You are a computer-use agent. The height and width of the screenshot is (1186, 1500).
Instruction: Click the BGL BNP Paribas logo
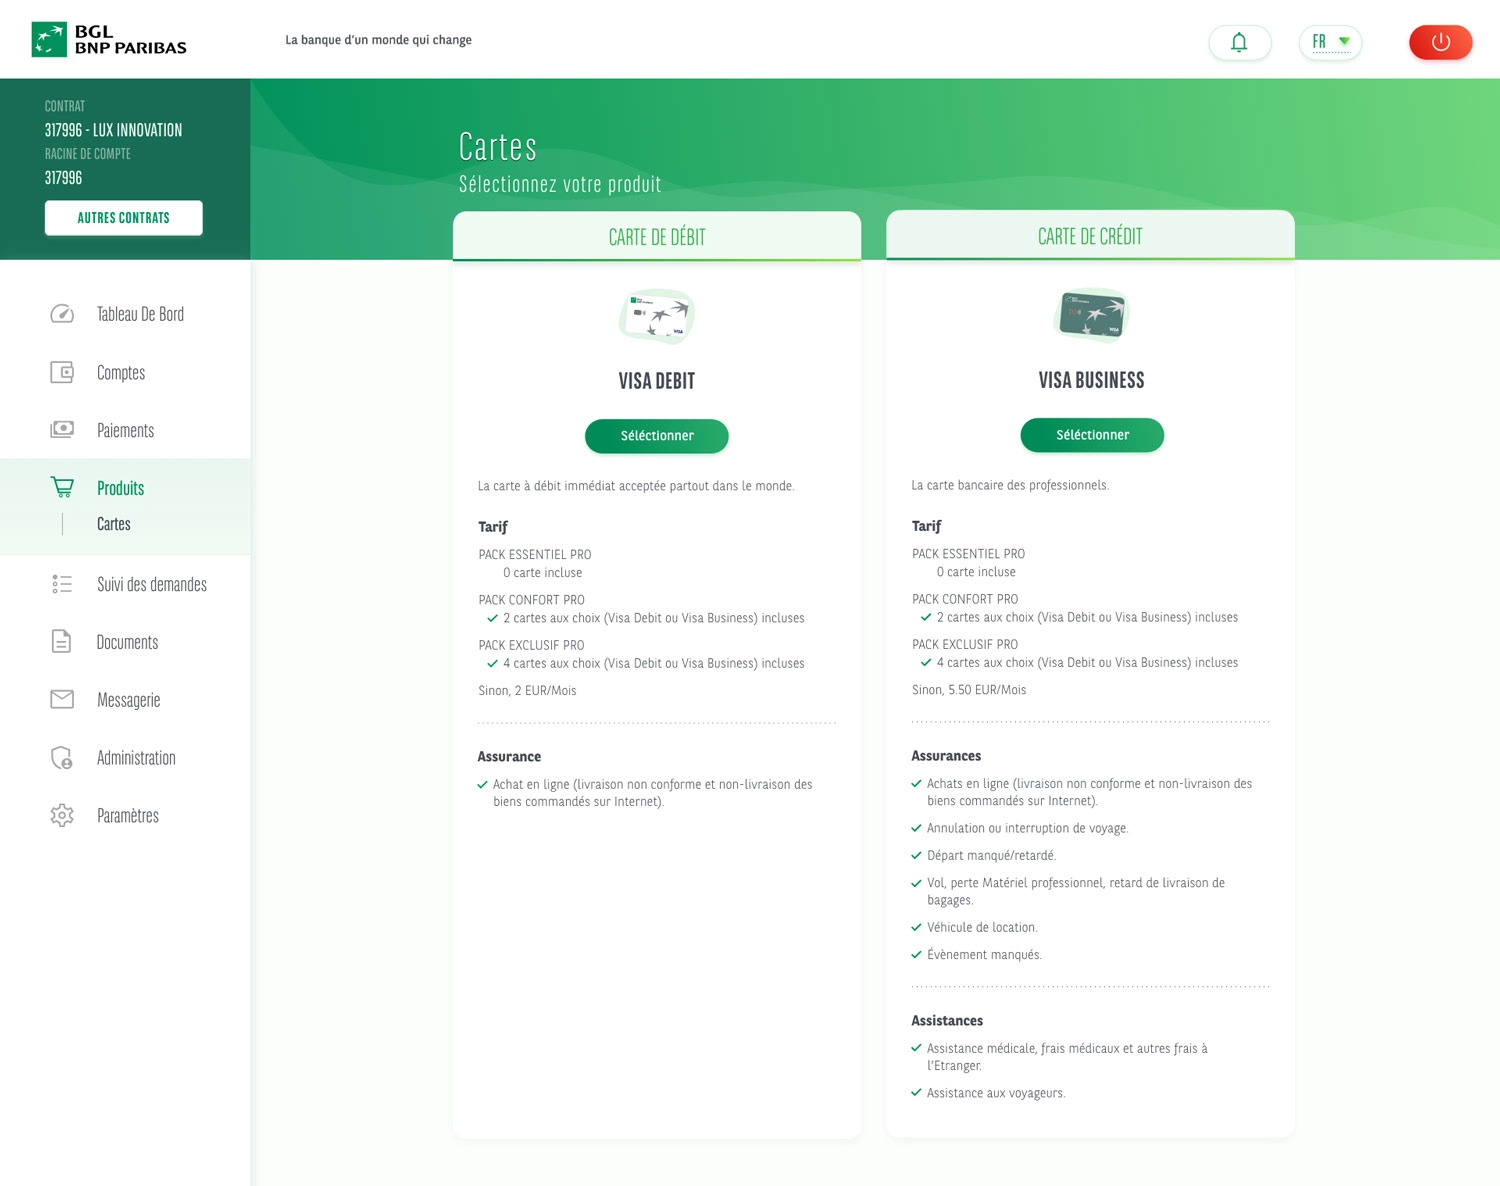point(109,40)
